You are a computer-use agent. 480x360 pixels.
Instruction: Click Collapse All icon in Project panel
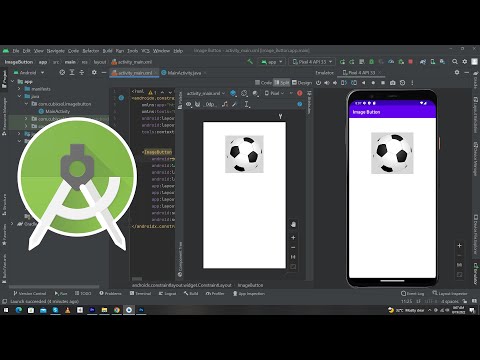[x=82, y=72]
